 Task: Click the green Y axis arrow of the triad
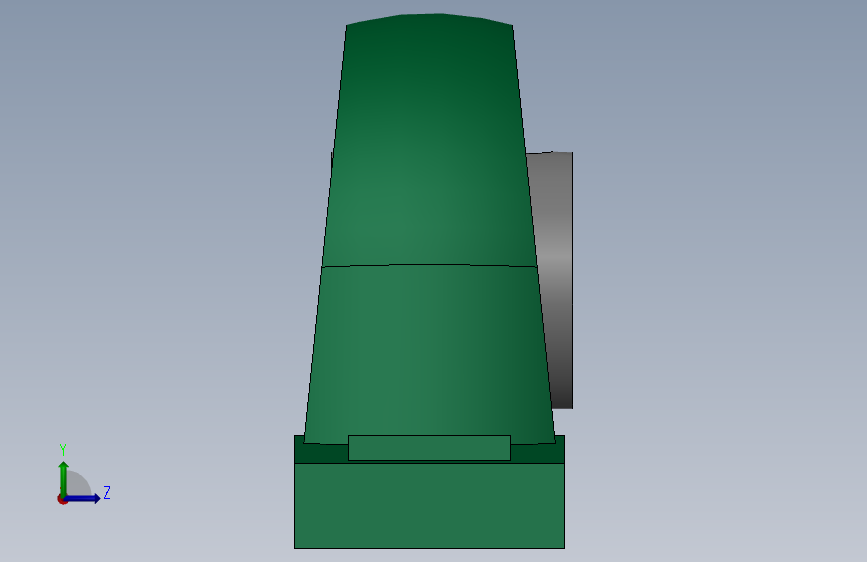64,478
